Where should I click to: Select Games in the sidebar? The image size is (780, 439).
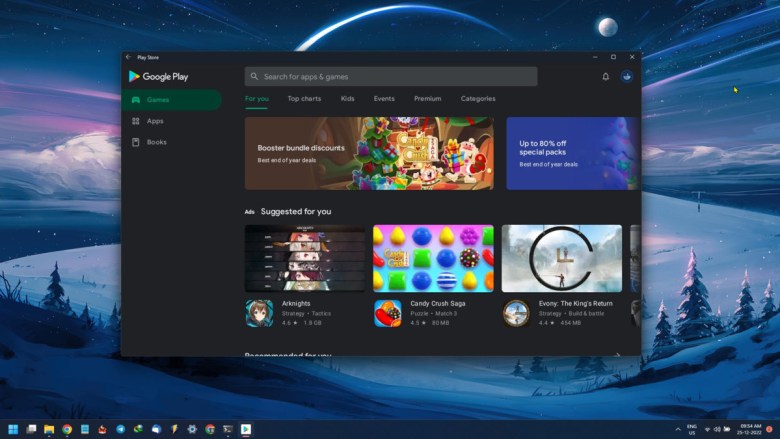click(x=172, y=100)
